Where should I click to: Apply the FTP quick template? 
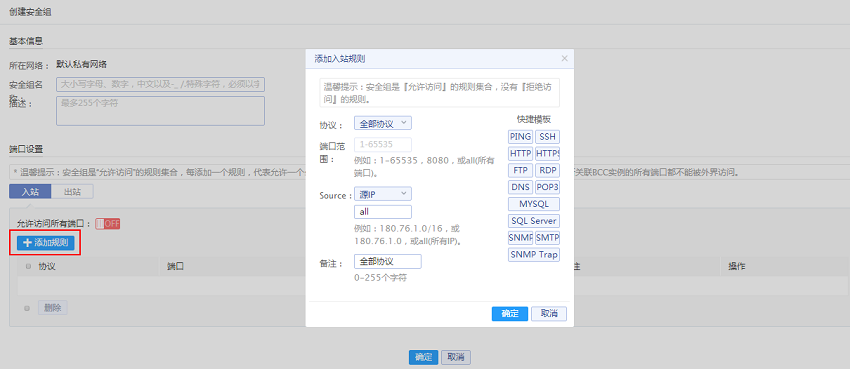pos(520,170)
